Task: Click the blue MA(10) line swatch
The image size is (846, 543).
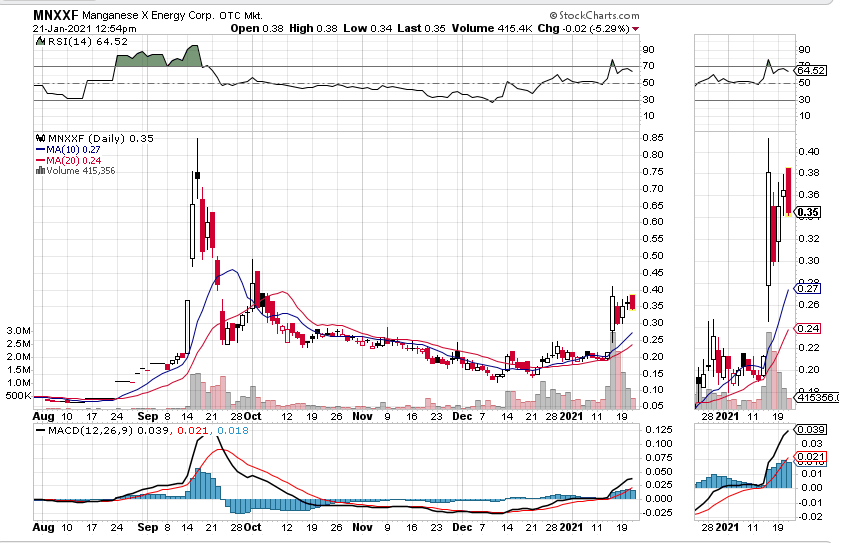Action: pyautogui.click(x=40, y=150)
